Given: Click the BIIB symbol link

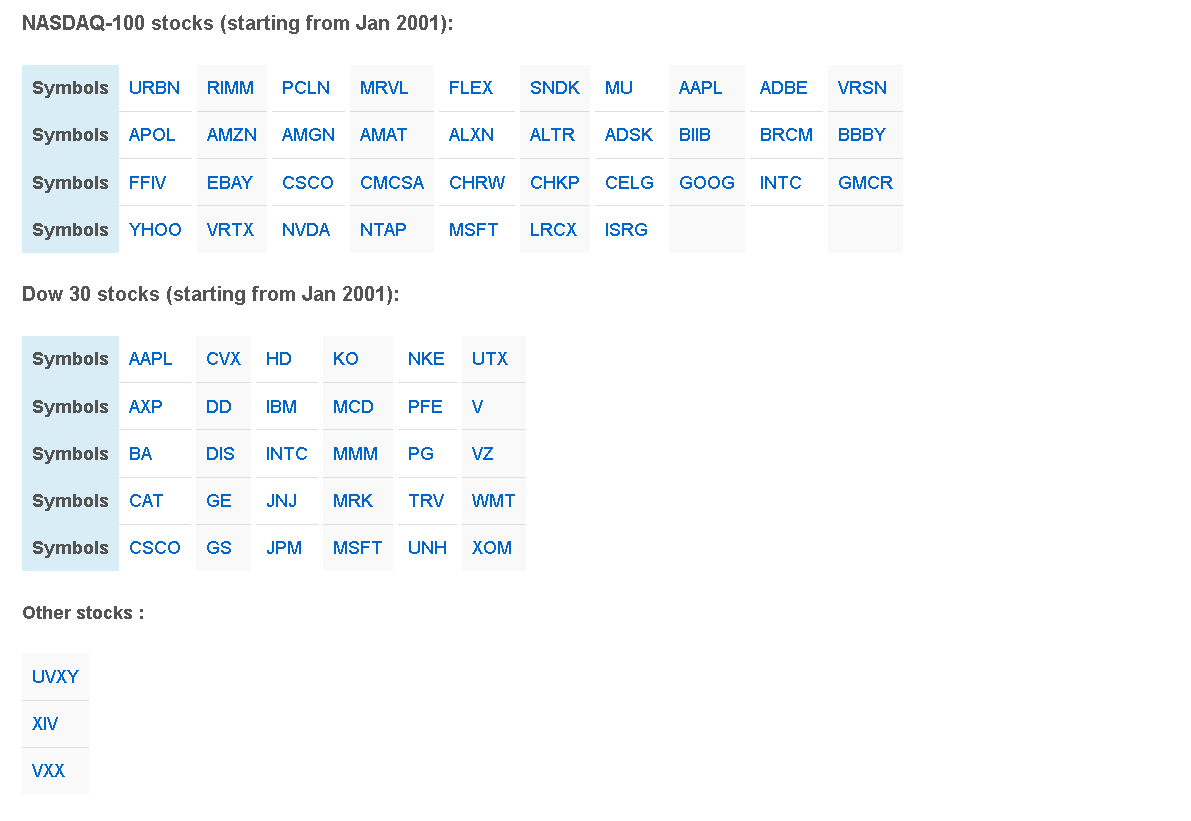Looking at the screenshot, I should click(694, 135).
